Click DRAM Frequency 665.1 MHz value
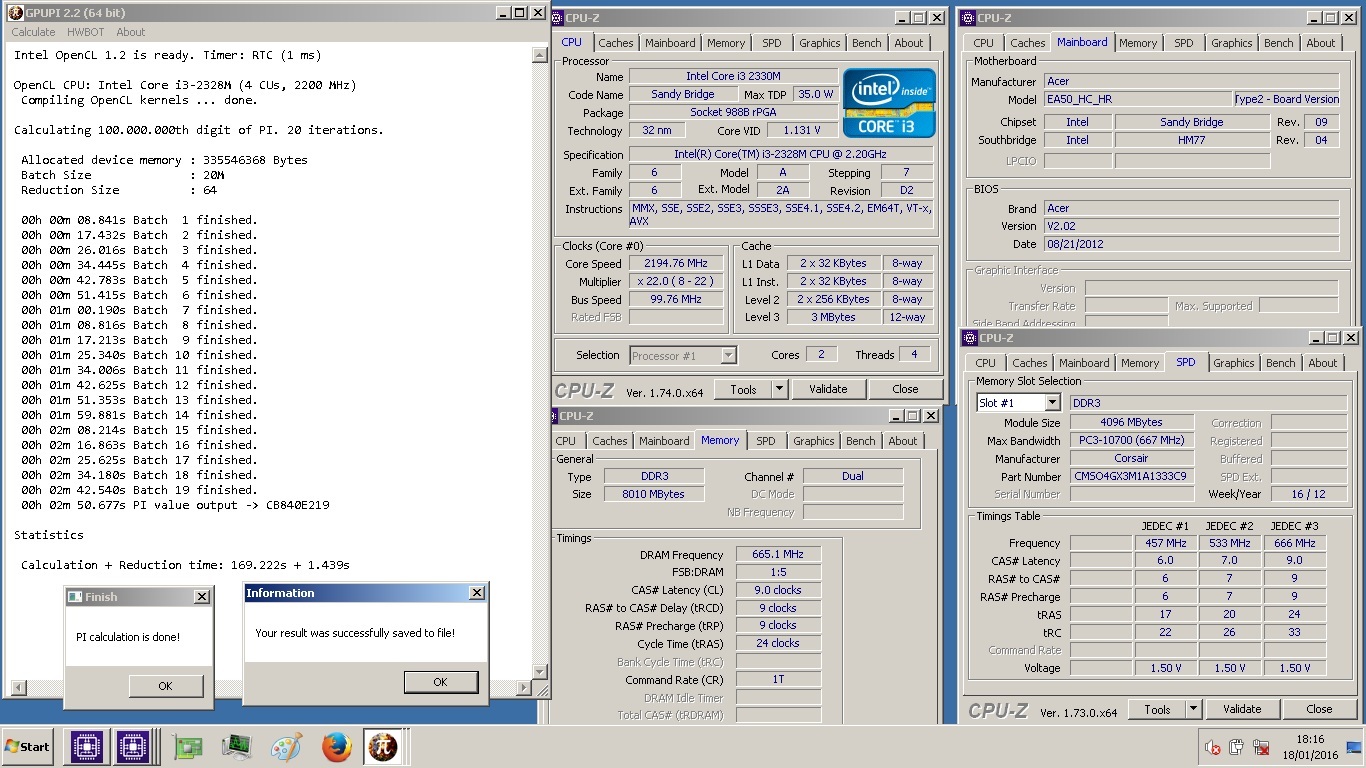 tap(779, 554)
